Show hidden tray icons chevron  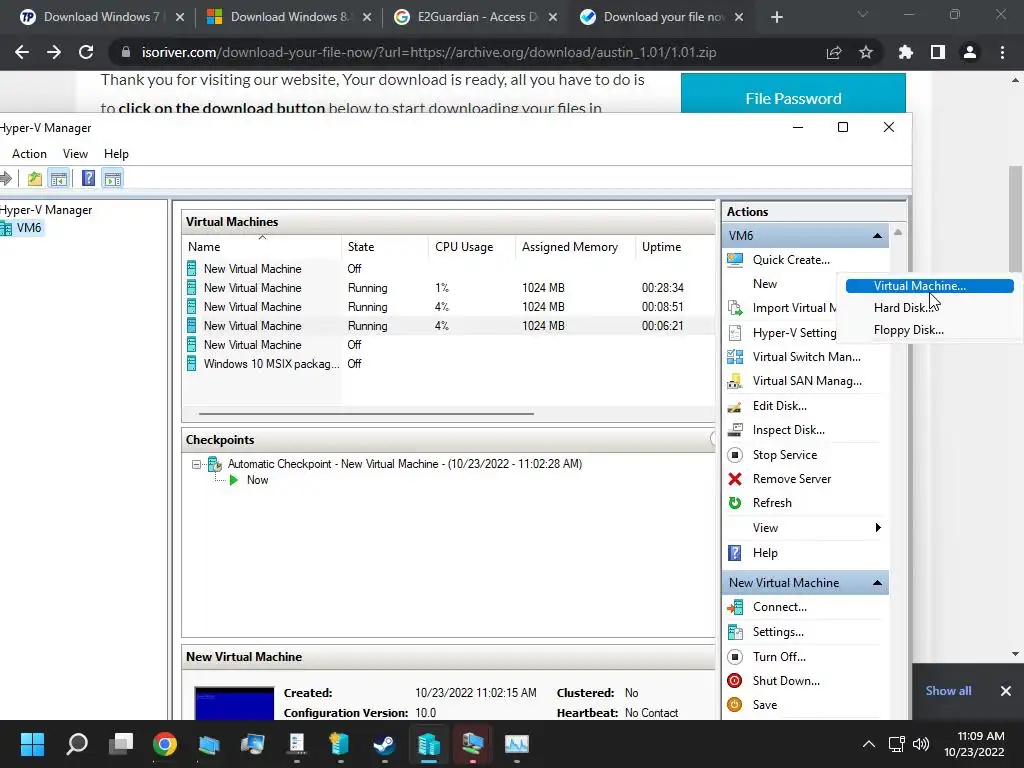click(869, 744)
